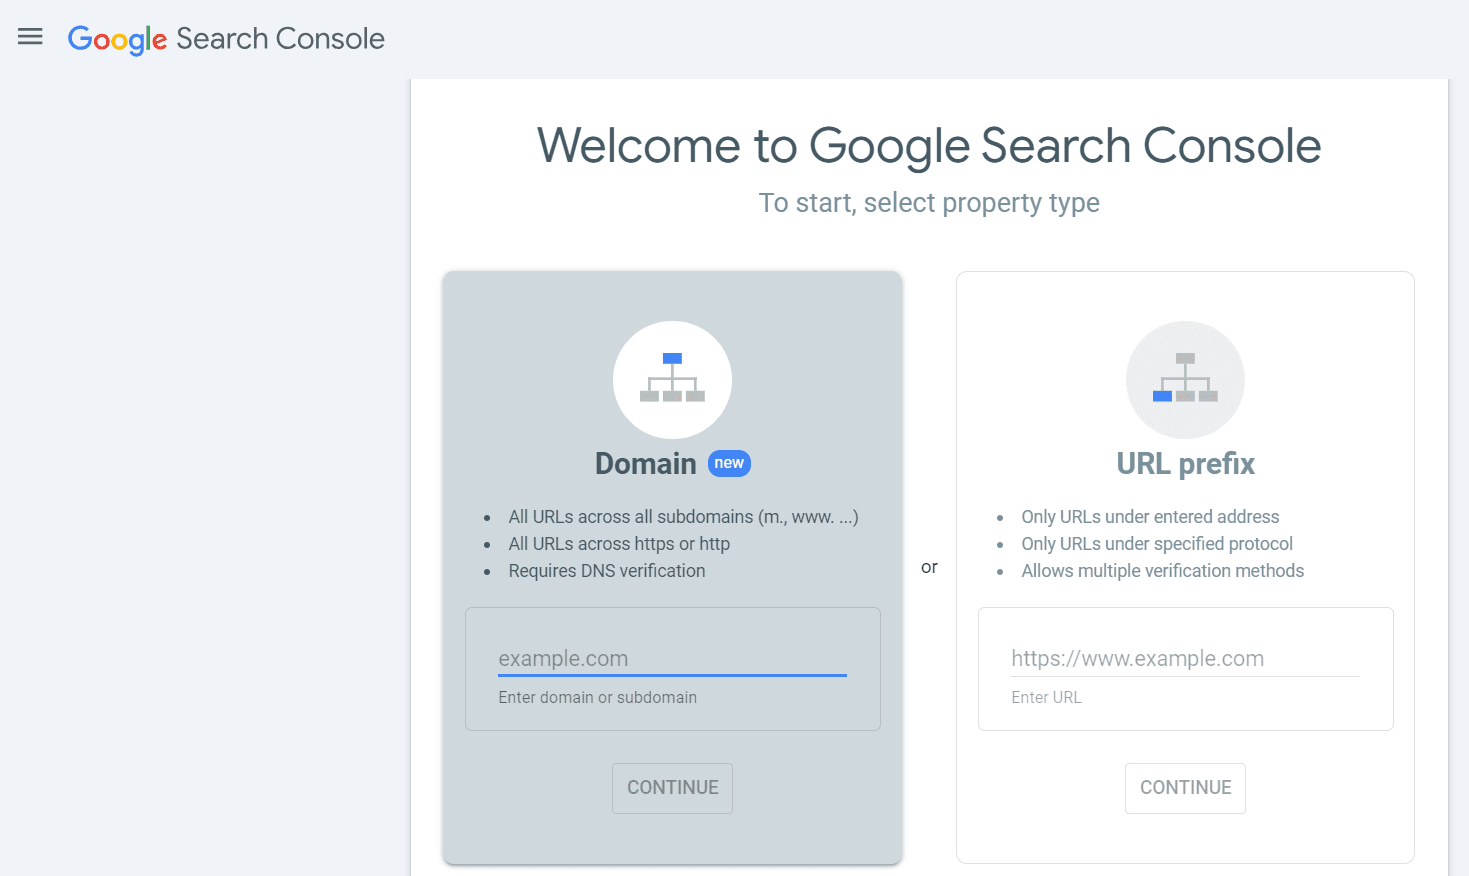
Task: Click the Google Search Console logo
Action: click(x=226, y=39)
